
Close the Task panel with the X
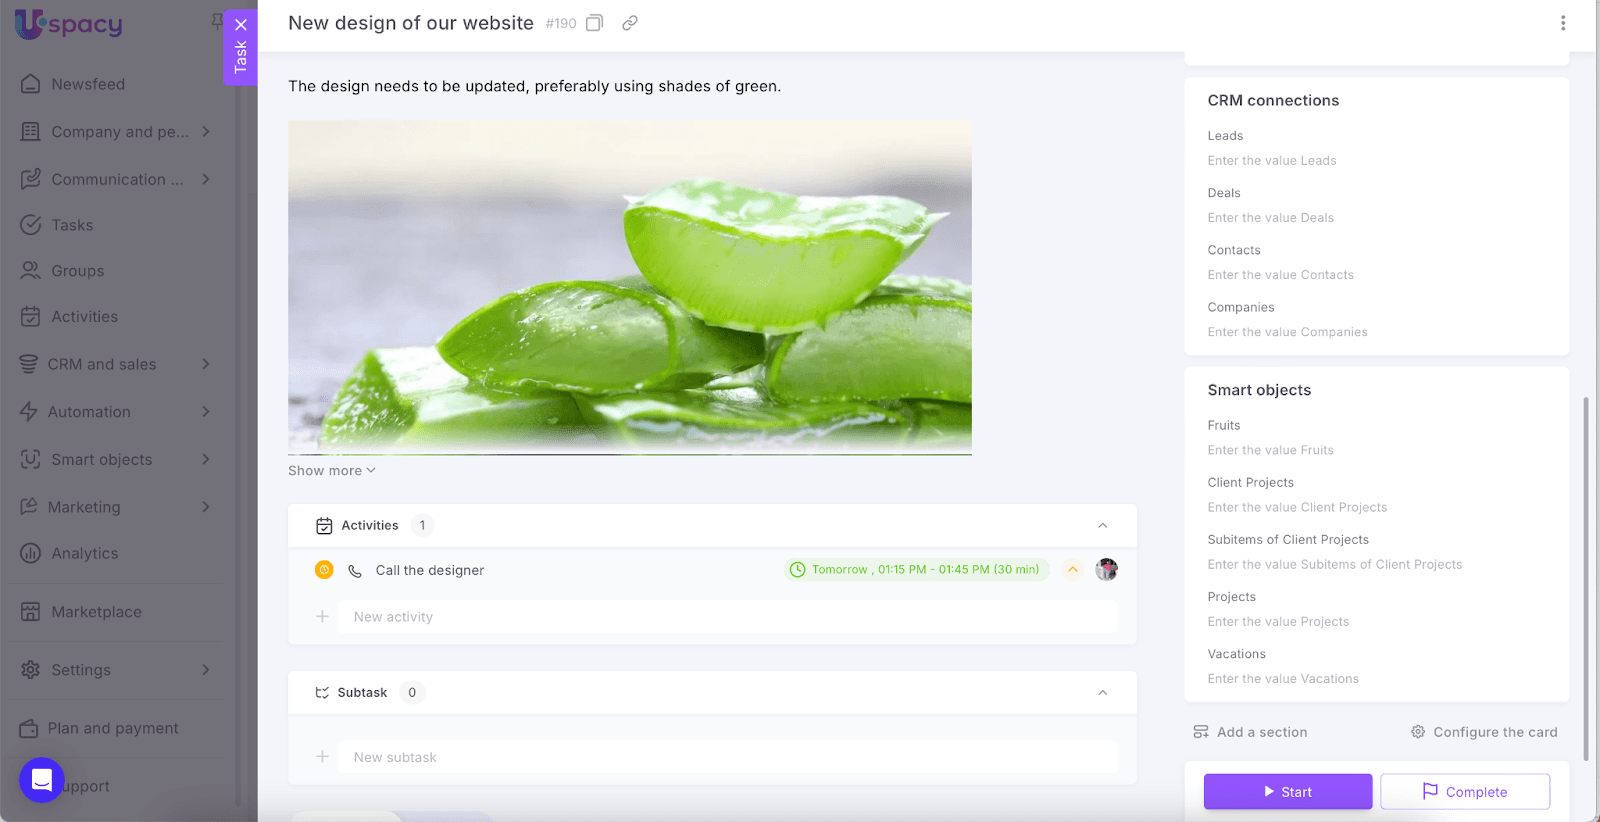pyautogui.click(x=241, y=25)
